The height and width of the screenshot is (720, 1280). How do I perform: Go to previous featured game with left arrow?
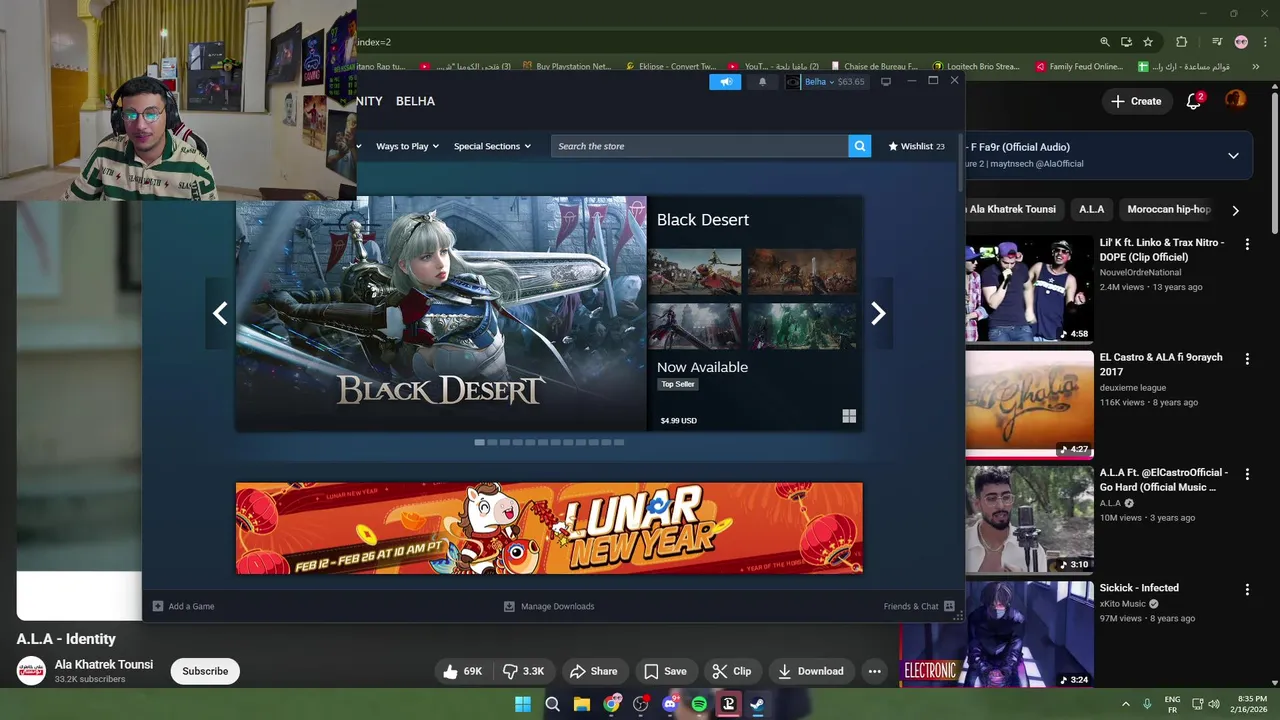tap(220, 314)
